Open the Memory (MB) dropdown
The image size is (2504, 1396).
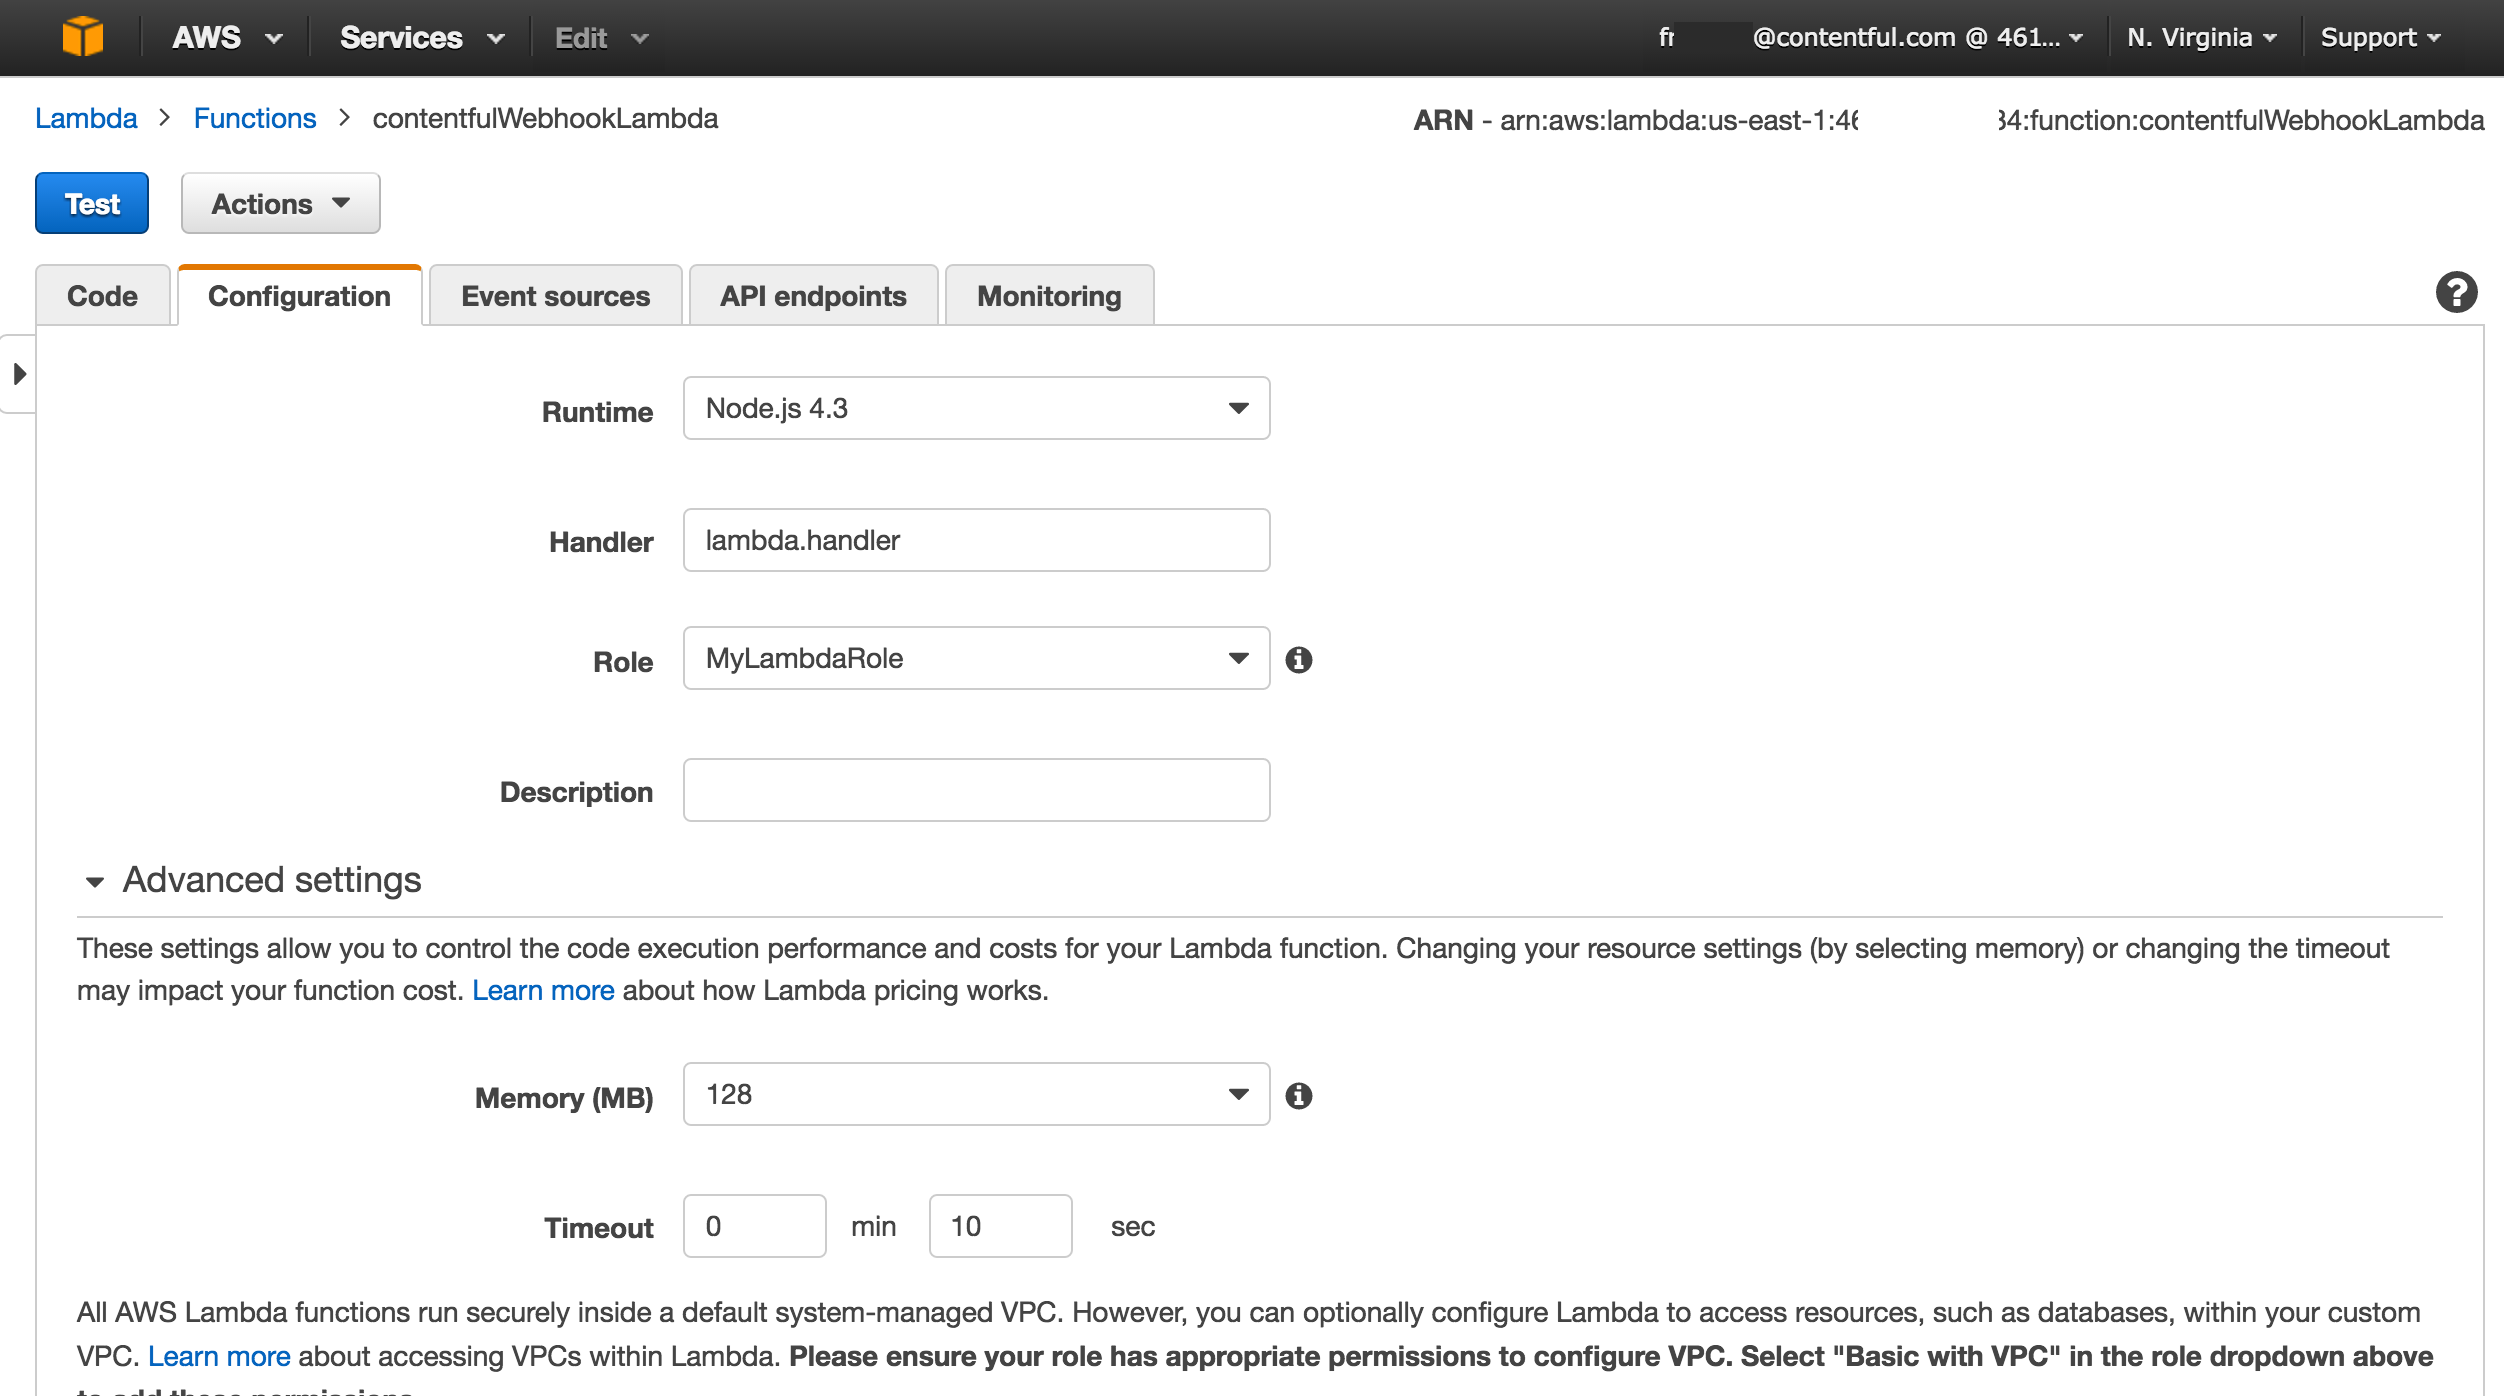(976, 1094)
